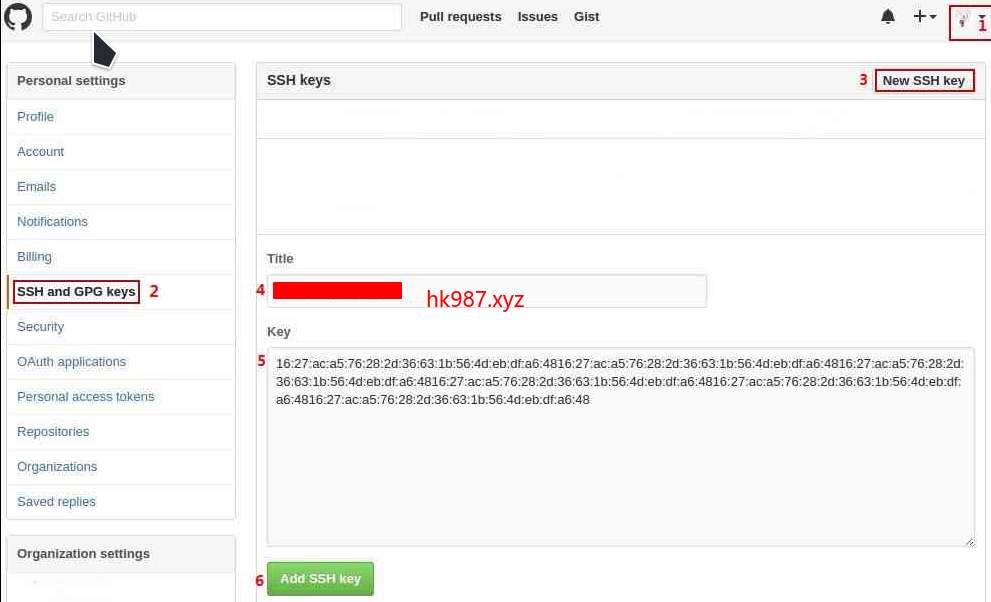The width and height of the screenshot is (991, 602).
Task: Open Organizations settings
Action: click(57, 467)
